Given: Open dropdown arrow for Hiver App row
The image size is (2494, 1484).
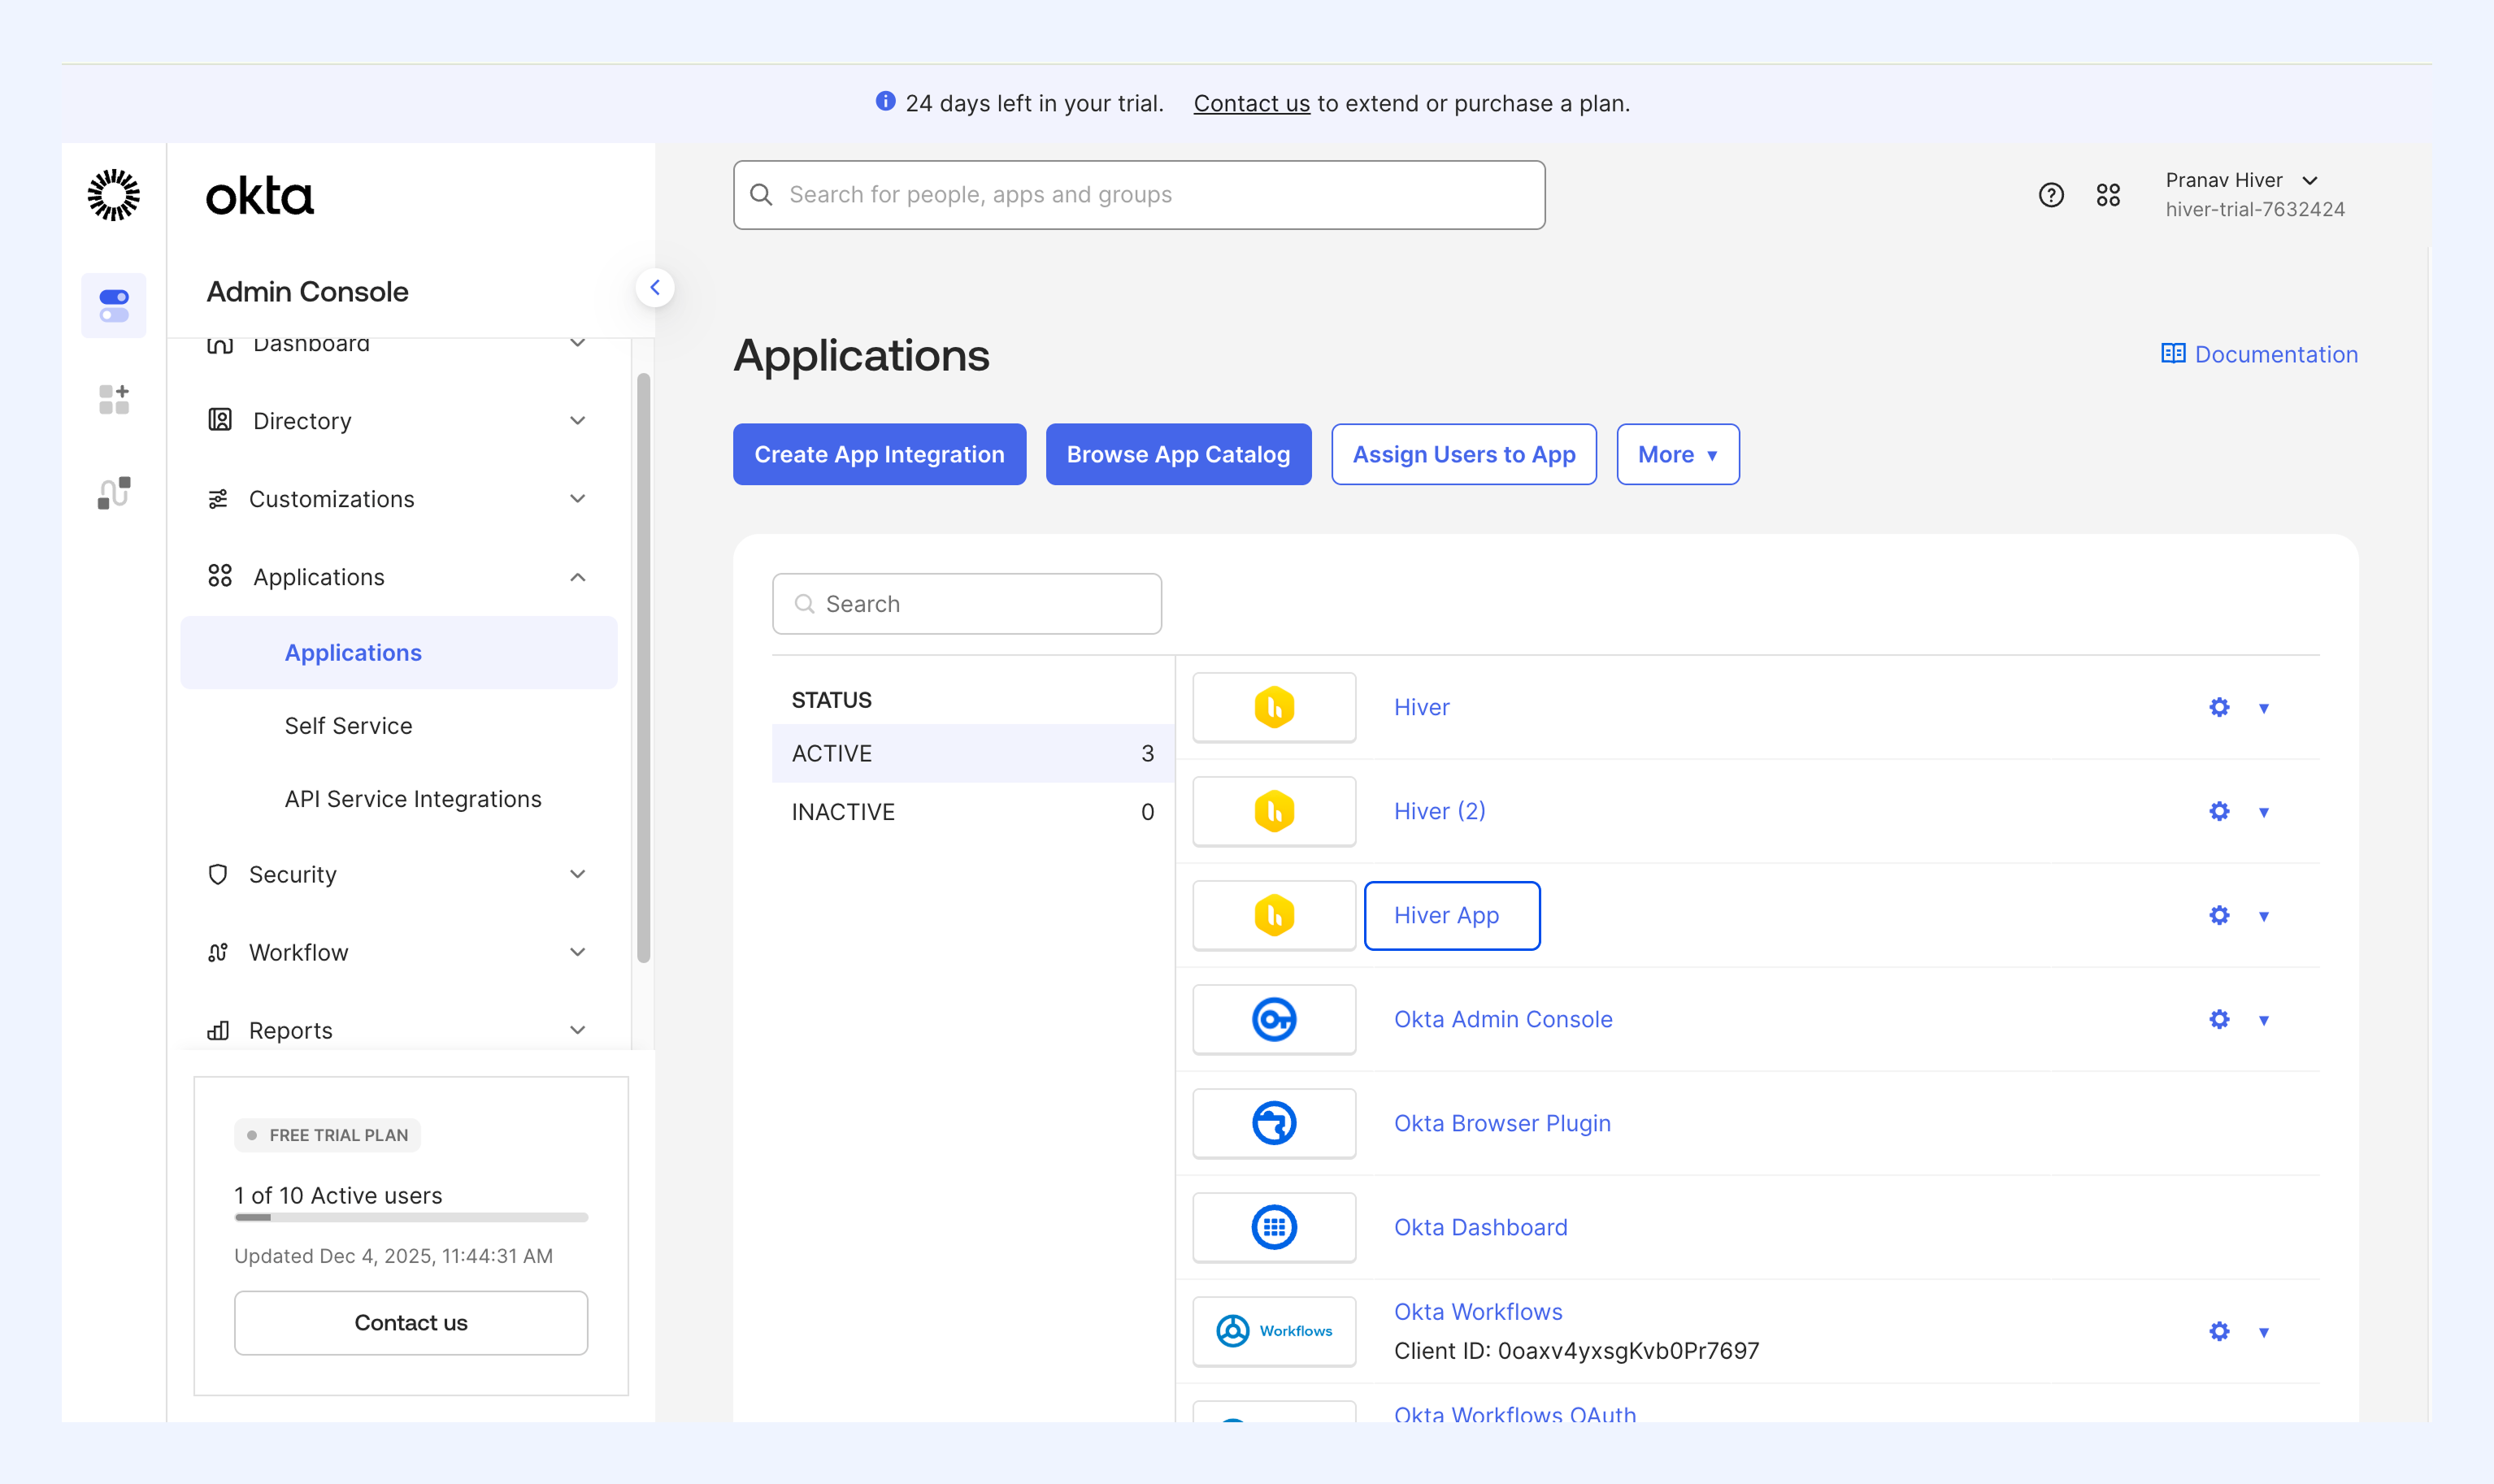Looking at the screenshot, I should [2264, 916].
